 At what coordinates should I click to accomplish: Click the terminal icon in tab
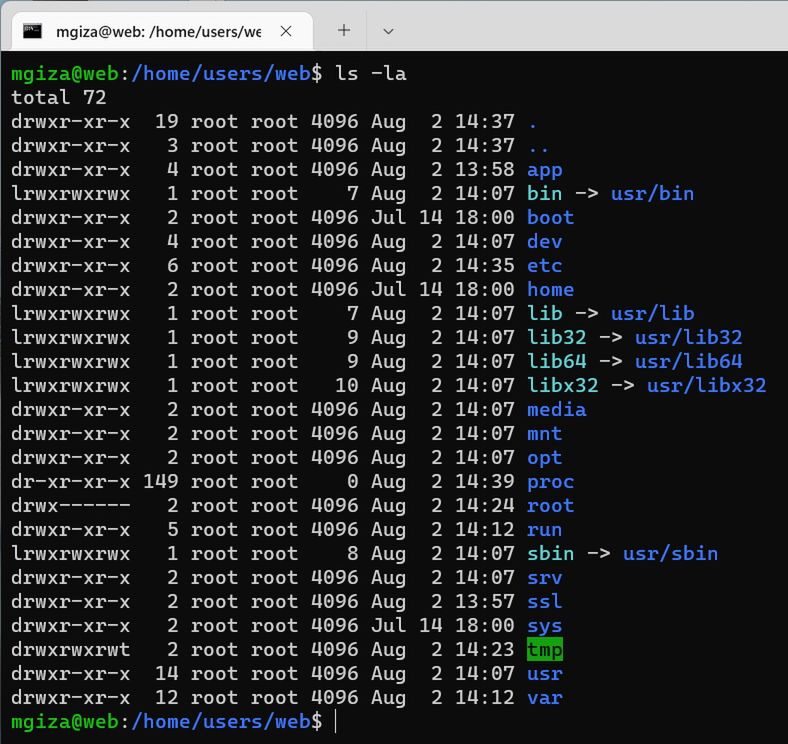pyautogui.click(x=33, y=31)
